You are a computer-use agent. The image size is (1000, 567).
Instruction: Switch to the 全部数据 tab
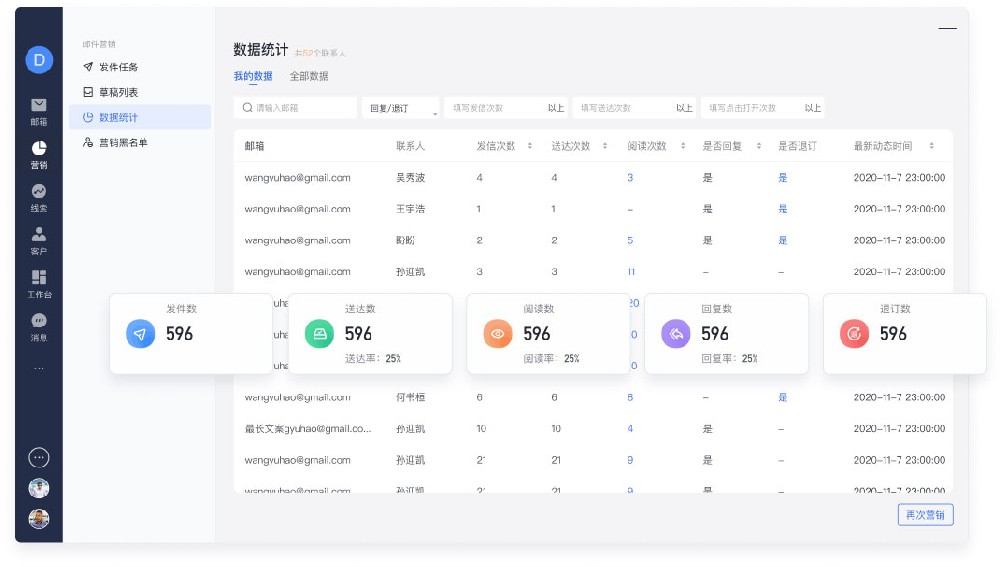[309, 77]
